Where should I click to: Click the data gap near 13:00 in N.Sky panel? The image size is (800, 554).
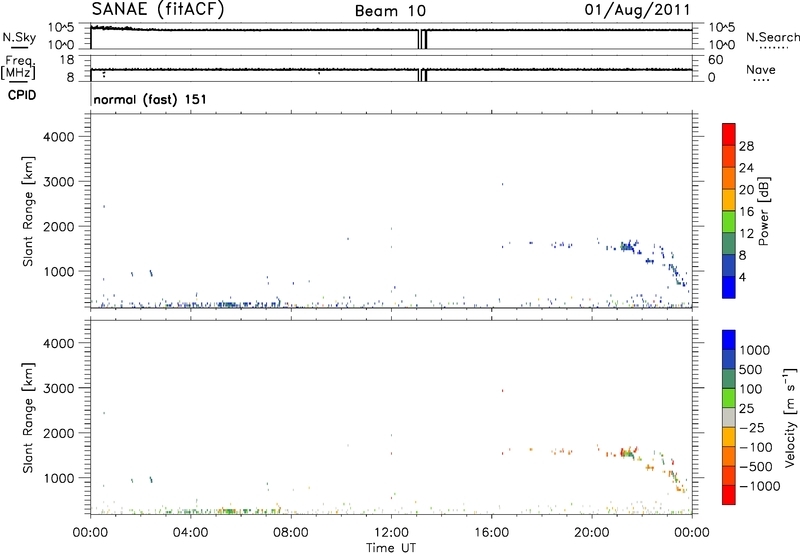tap(422, 39)
